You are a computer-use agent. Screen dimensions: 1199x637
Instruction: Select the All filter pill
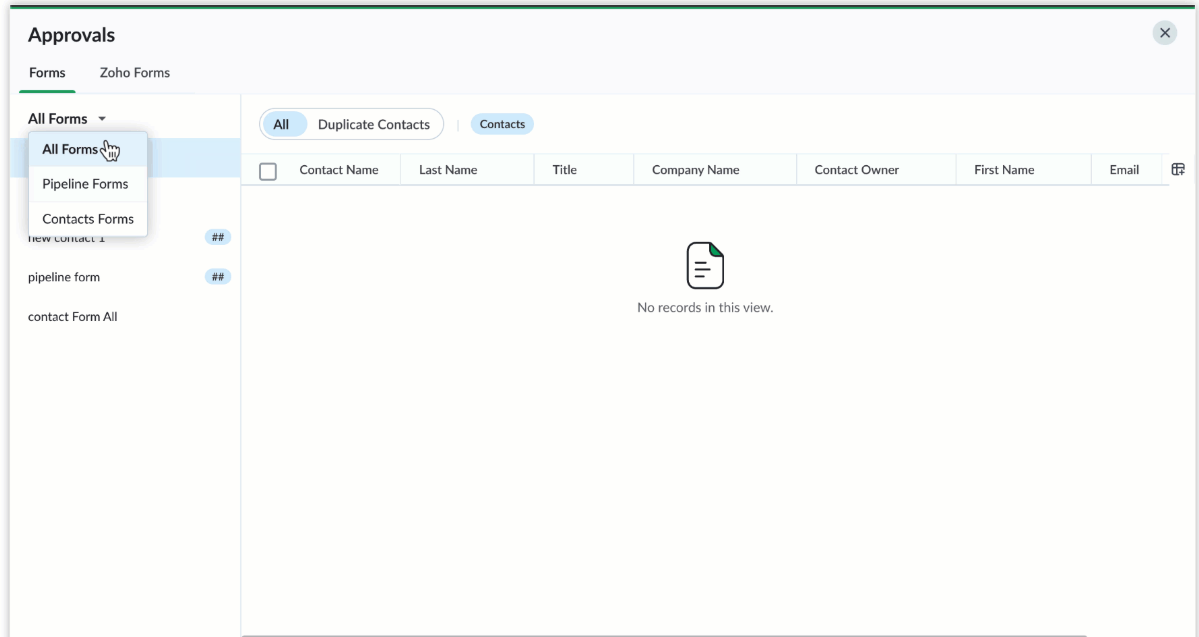(x=281, y=125)
